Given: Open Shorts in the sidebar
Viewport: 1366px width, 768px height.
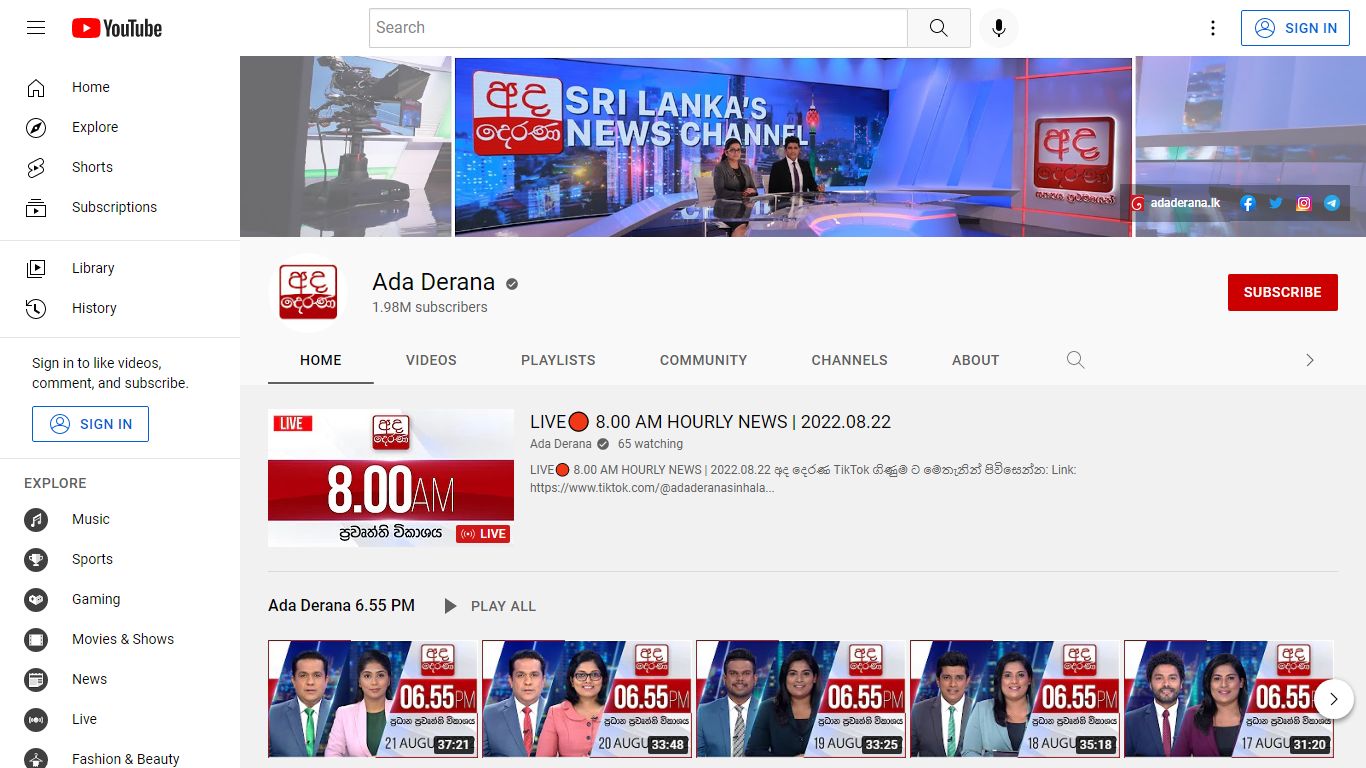Looking at the screenshot, I should pos(120,167).
